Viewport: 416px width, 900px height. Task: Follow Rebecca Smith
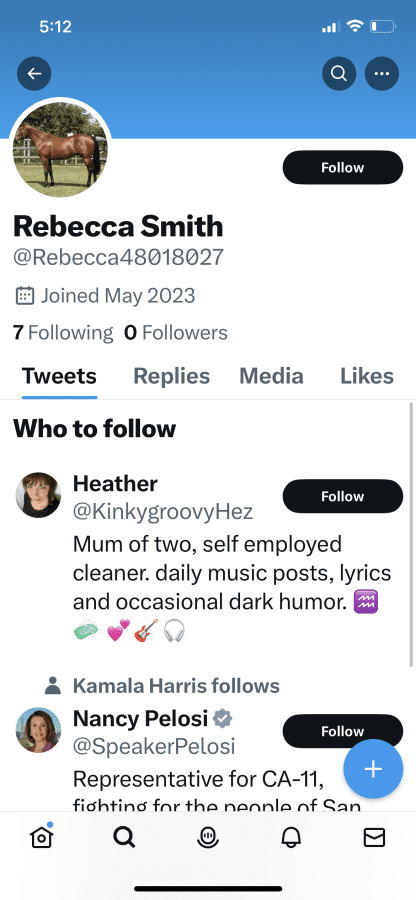click(x=343, y=168)
